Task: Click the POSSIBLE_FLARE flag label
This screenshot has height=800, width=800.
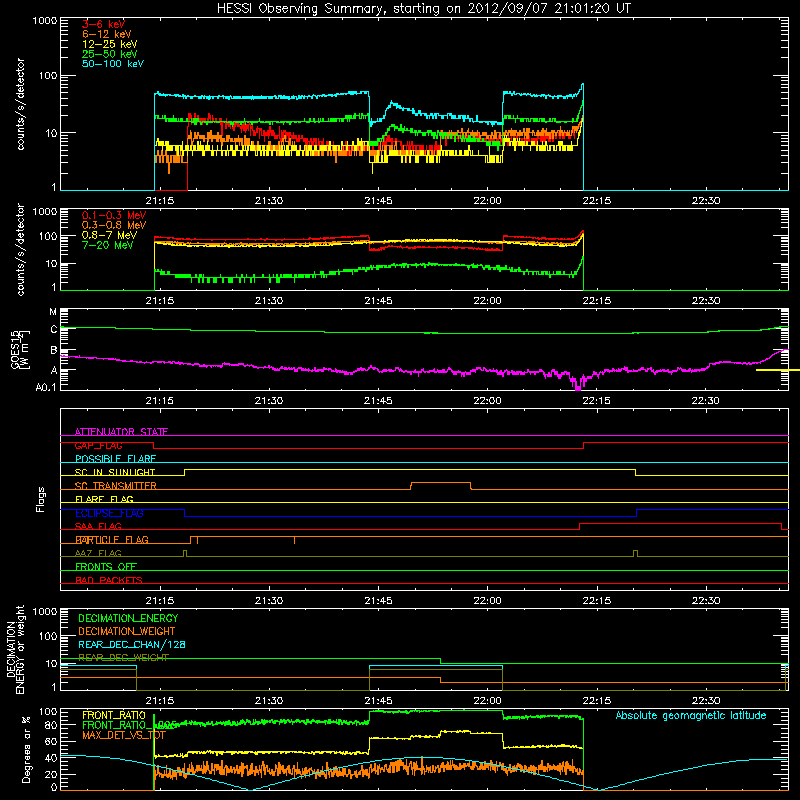Action: pos(115,459)
